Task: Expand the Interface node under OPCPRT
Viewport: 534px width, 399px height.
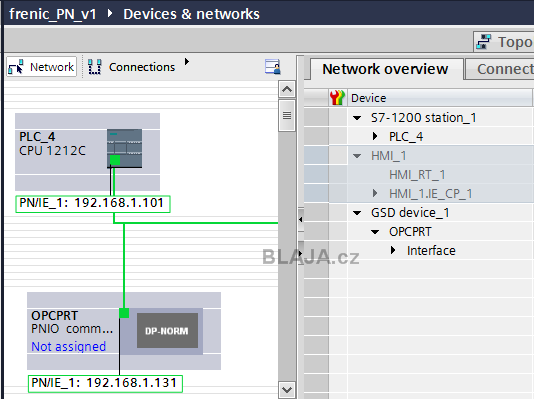Action: coord(393,251)
